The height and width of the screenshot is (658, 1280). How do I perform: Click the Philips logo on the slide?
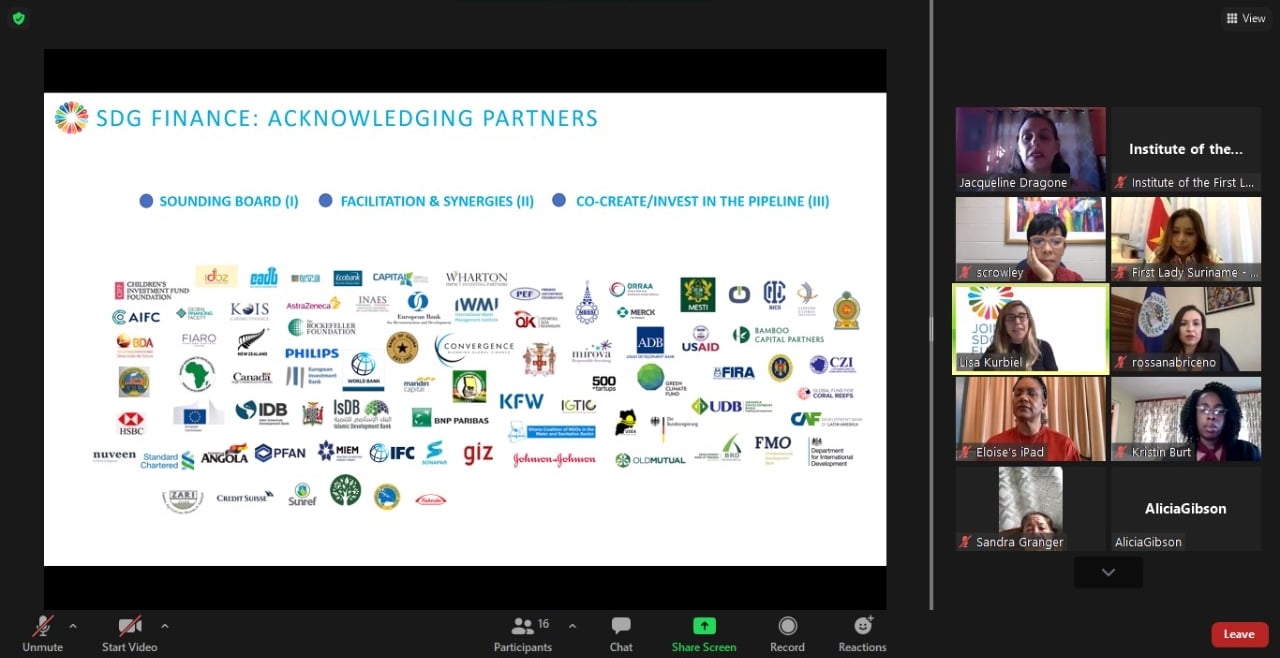pos(312,353)
